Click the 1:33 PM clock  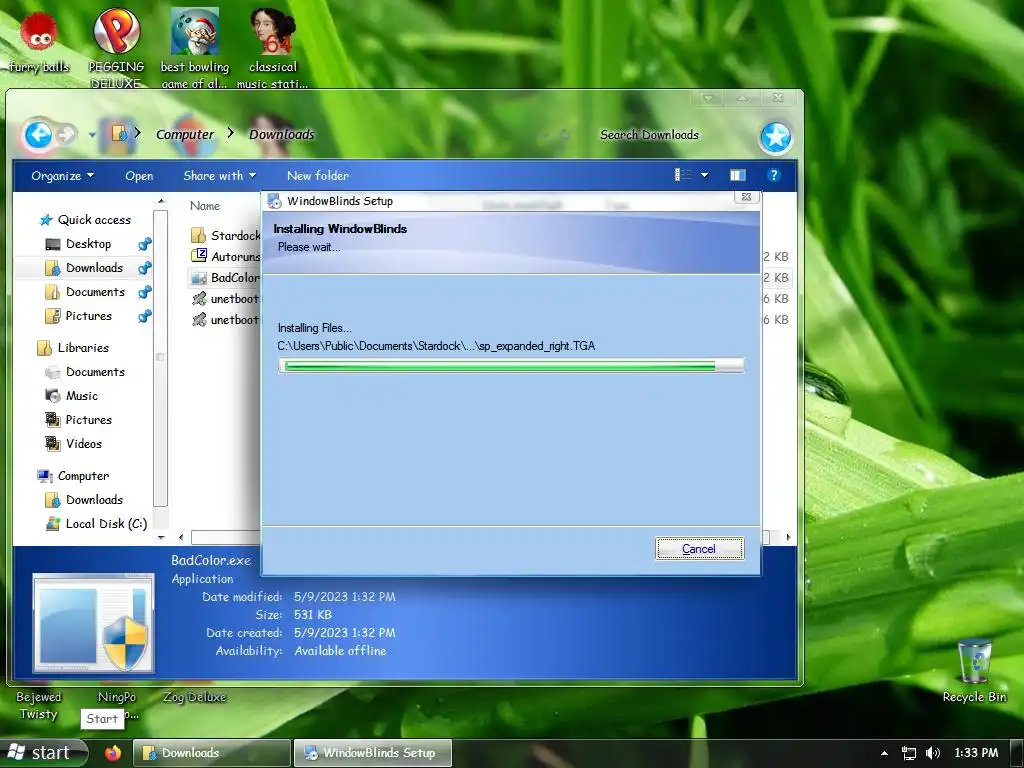976,753
